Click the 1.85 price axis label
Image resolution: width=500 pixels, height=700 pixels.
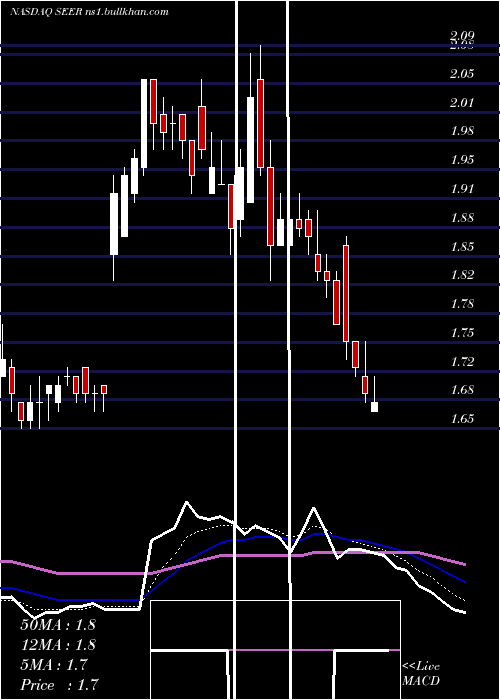pos(462,247)
